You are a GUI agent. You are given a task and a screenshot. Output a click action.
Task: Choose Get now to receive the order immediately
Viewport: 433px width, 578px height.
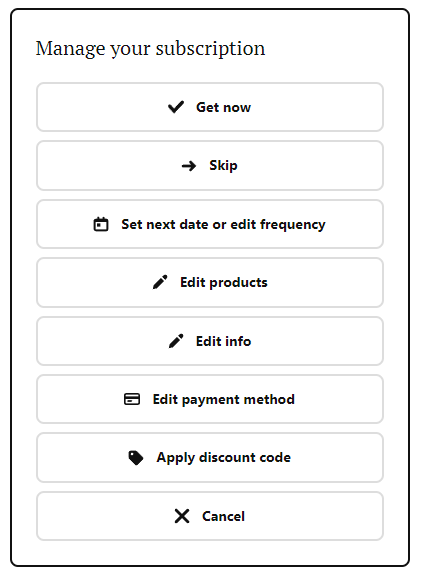pyautogui.click(x=210, y=107)
